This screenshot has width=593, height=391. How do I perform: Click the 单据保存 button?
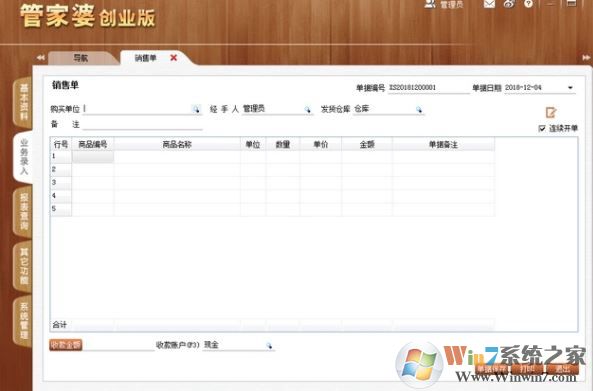[x=493, y=369]
